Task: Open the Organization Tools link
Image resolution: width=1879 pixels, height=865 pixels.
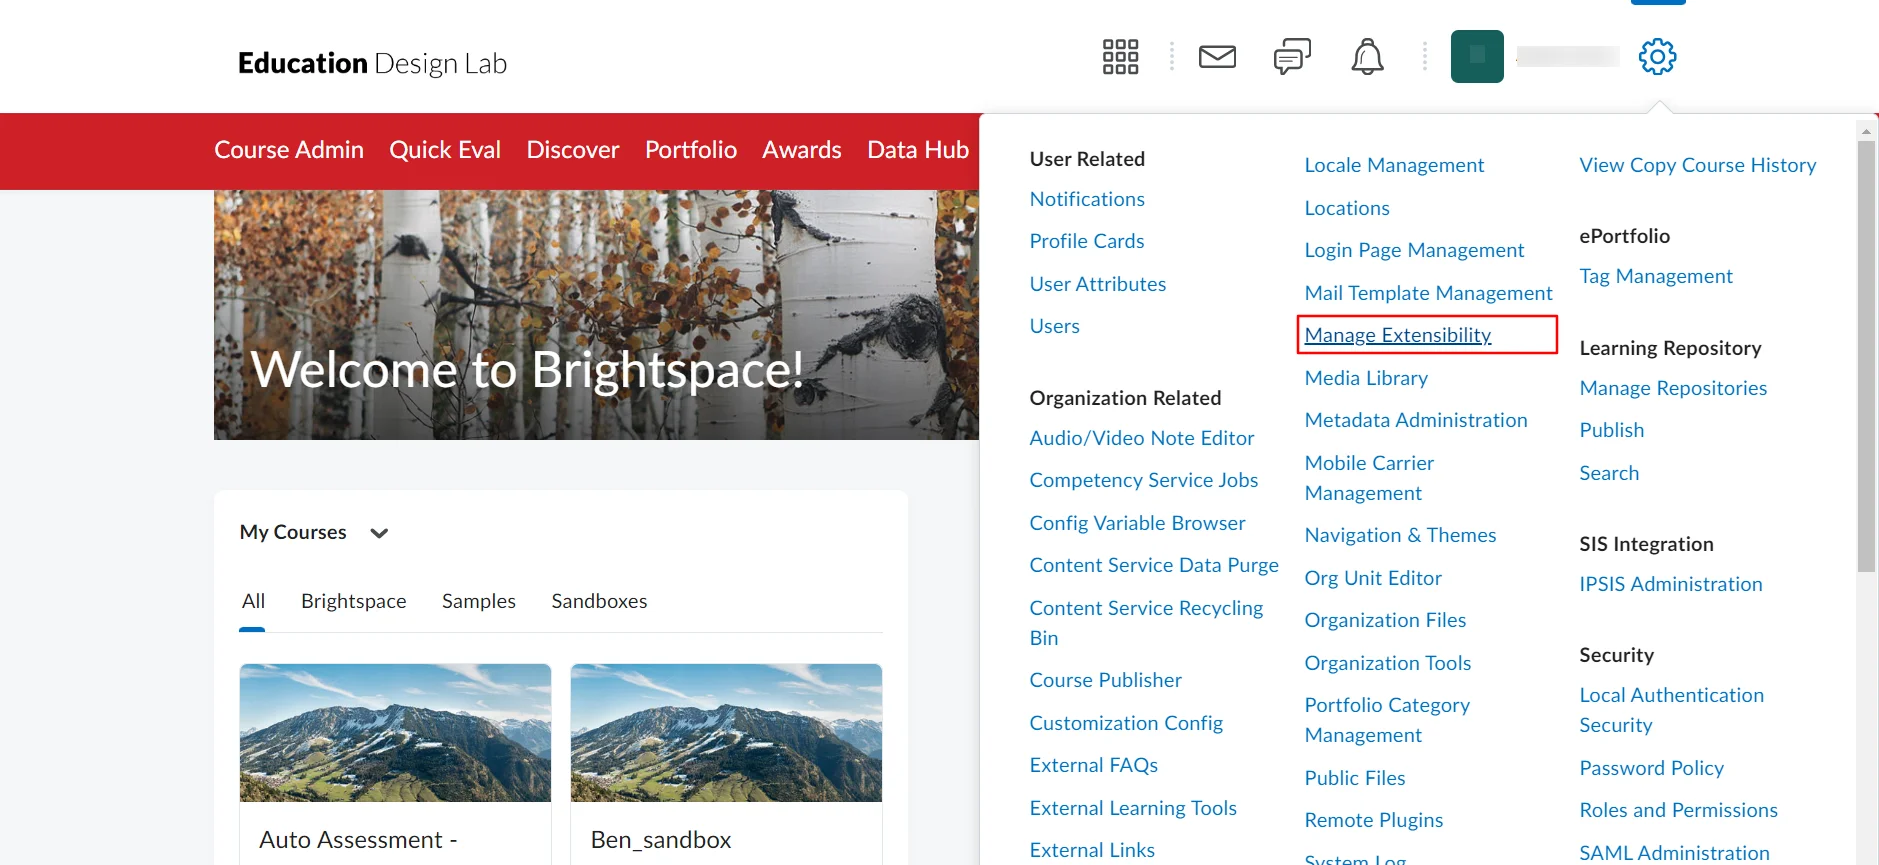Action: point(1388,663)
